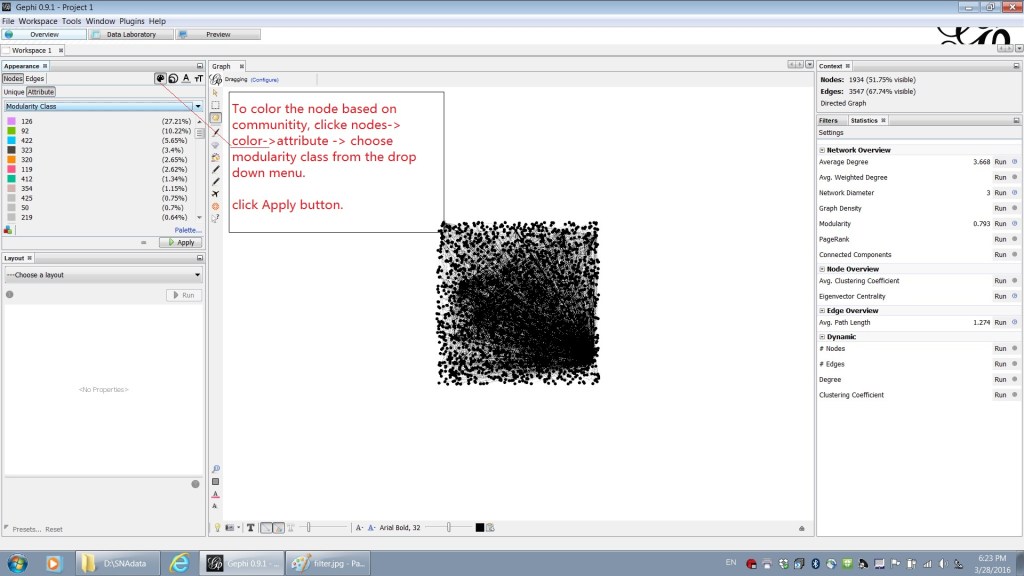The width and height of the screenshot is (1024, 576).
Task: Run the PageRank statistic
Action: (999, 239)
